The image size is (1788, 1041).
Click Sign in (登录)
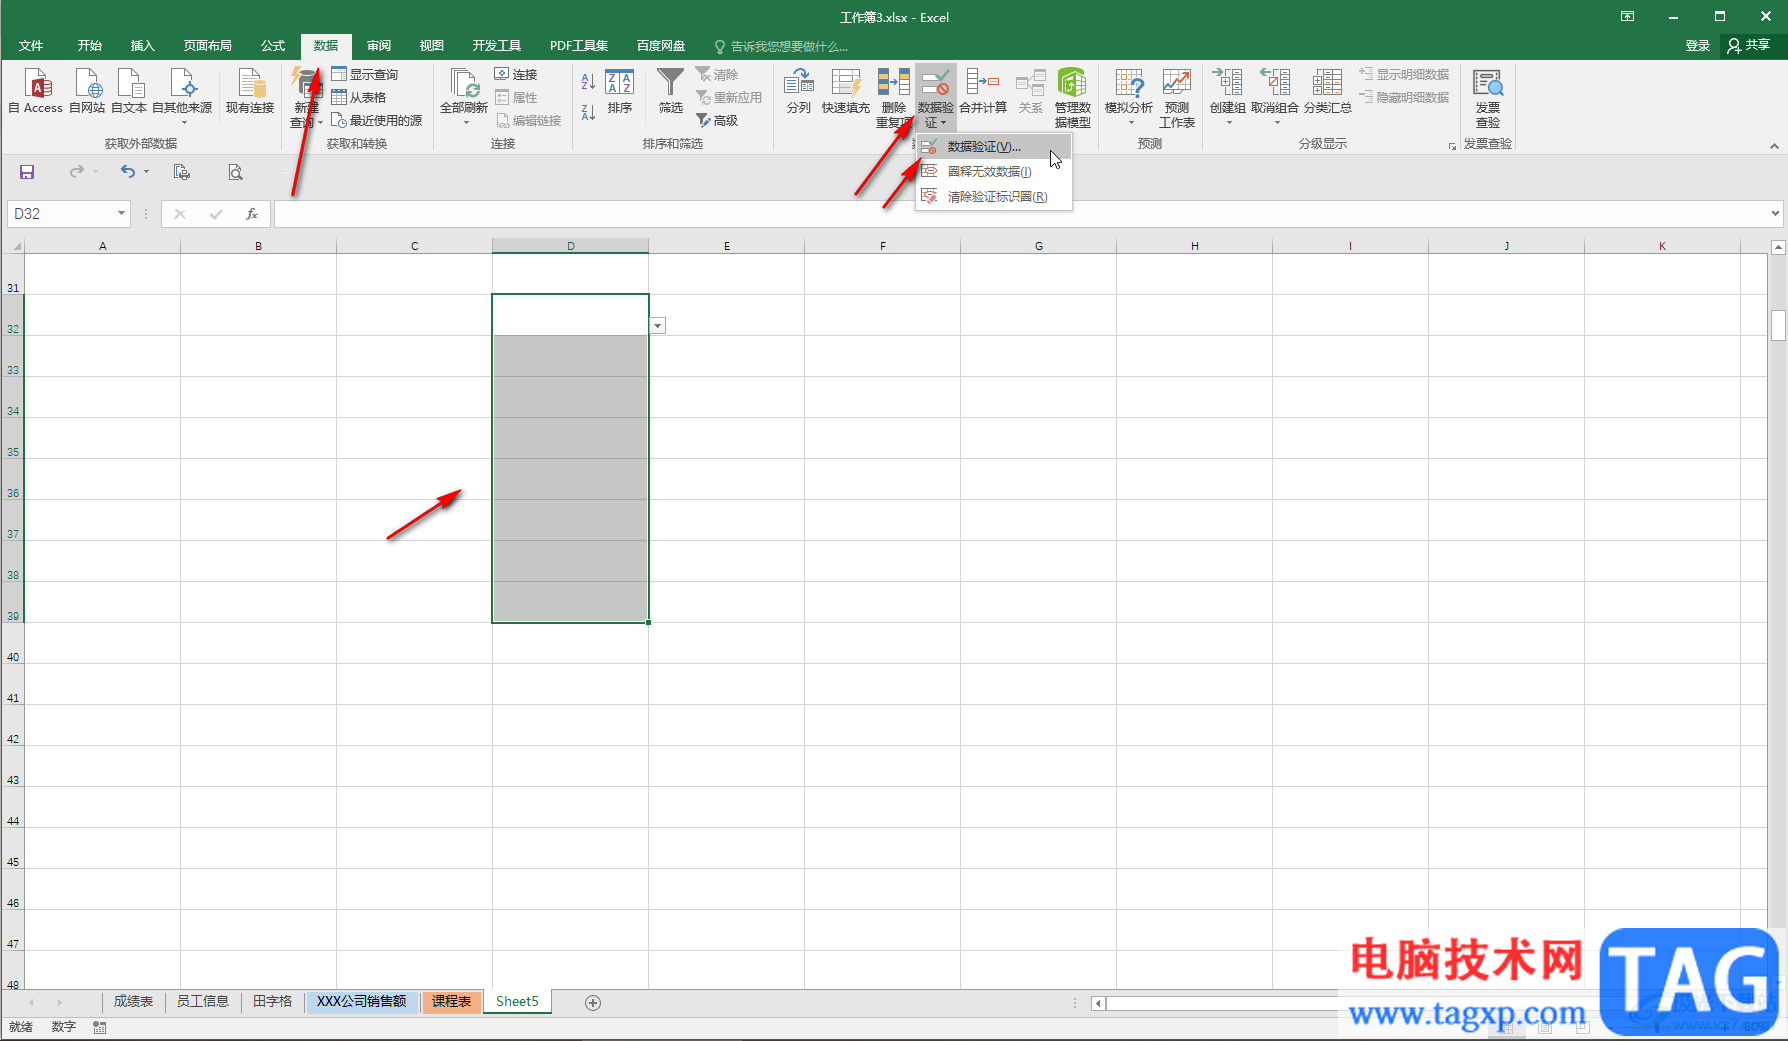[x=1698, y=46]
